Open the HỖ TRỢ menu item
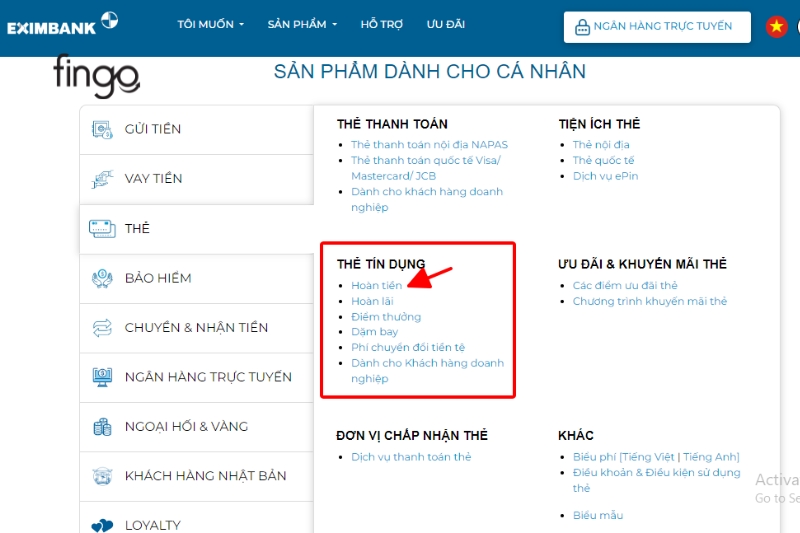Image resolution: width=800 pixels, height=533 pixels. [x=382, y=24]
